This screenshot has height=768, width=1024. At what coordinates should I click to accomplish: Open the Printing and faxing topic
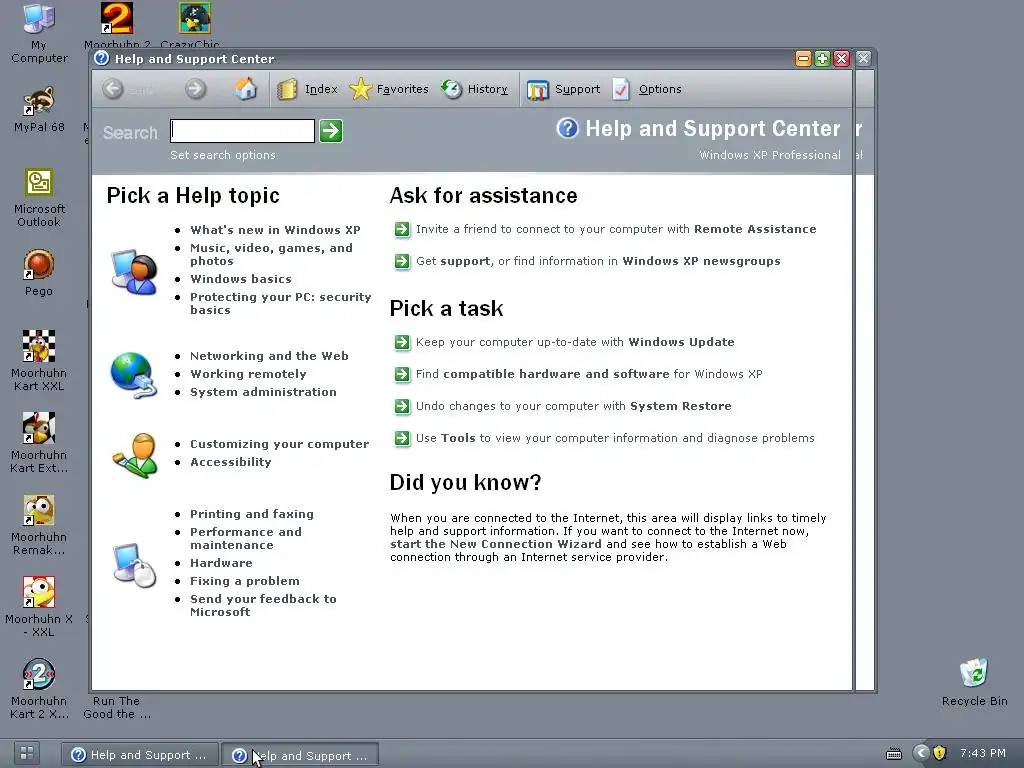coord(251,514)
